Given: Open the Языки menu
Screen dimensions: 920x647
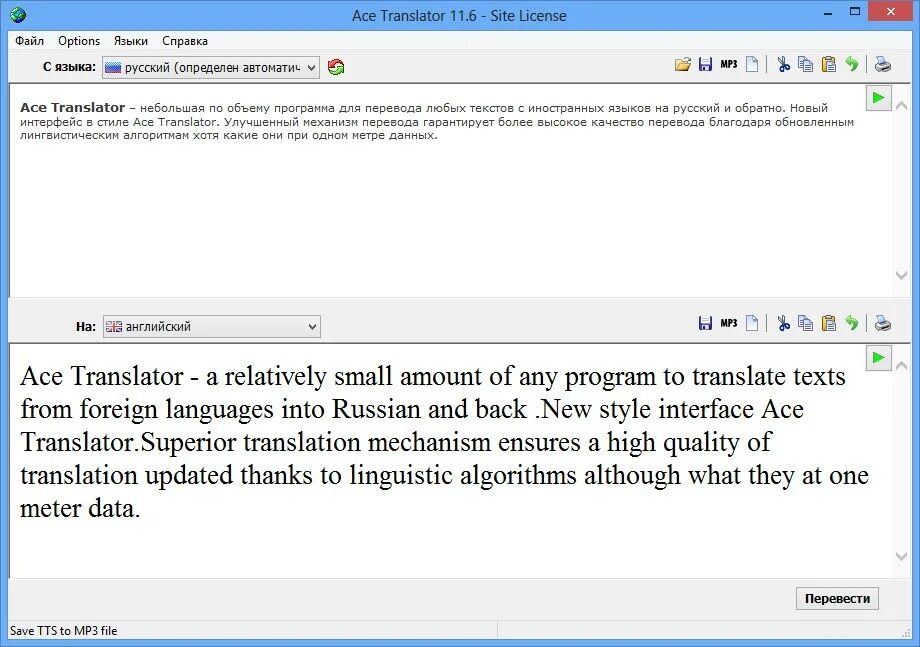Looking at the screenshot, I should (x=131, y=41).
